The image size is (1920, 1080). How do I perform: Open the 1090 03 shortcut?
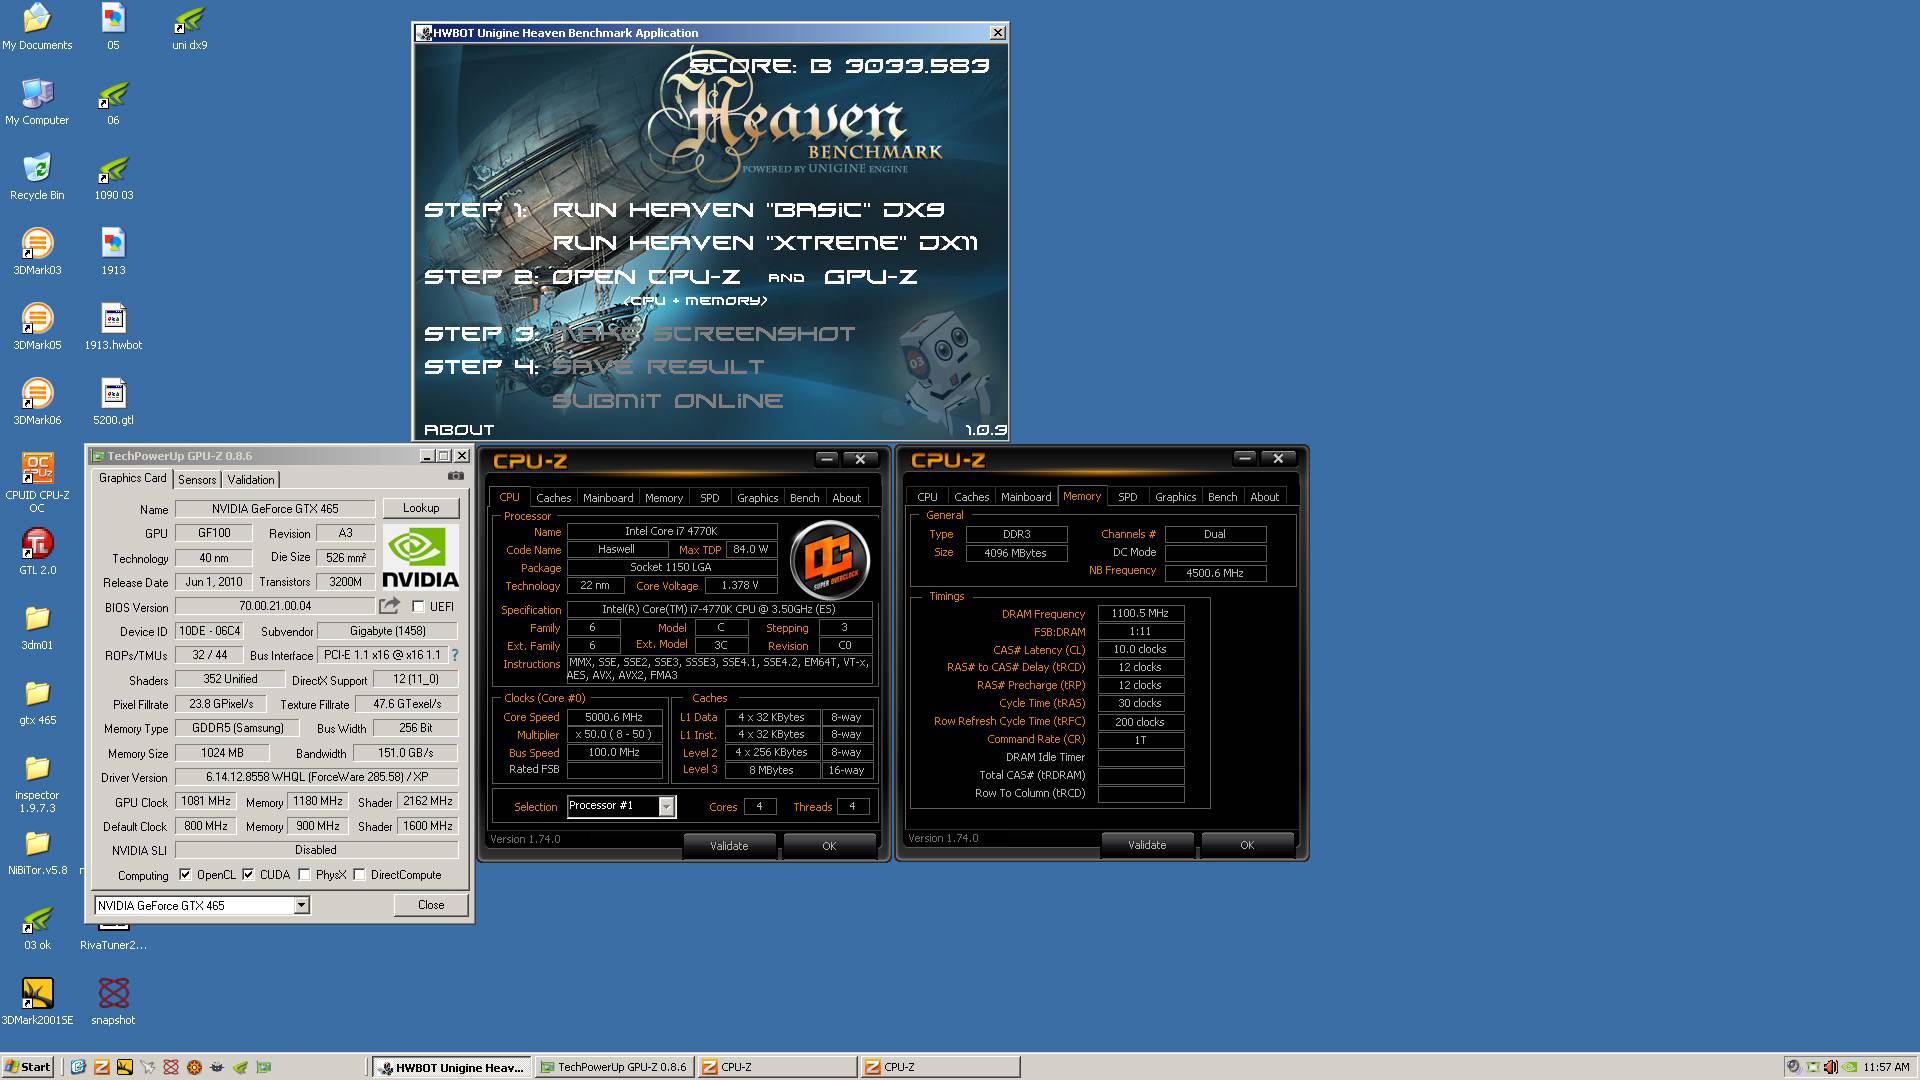[113, 177]
